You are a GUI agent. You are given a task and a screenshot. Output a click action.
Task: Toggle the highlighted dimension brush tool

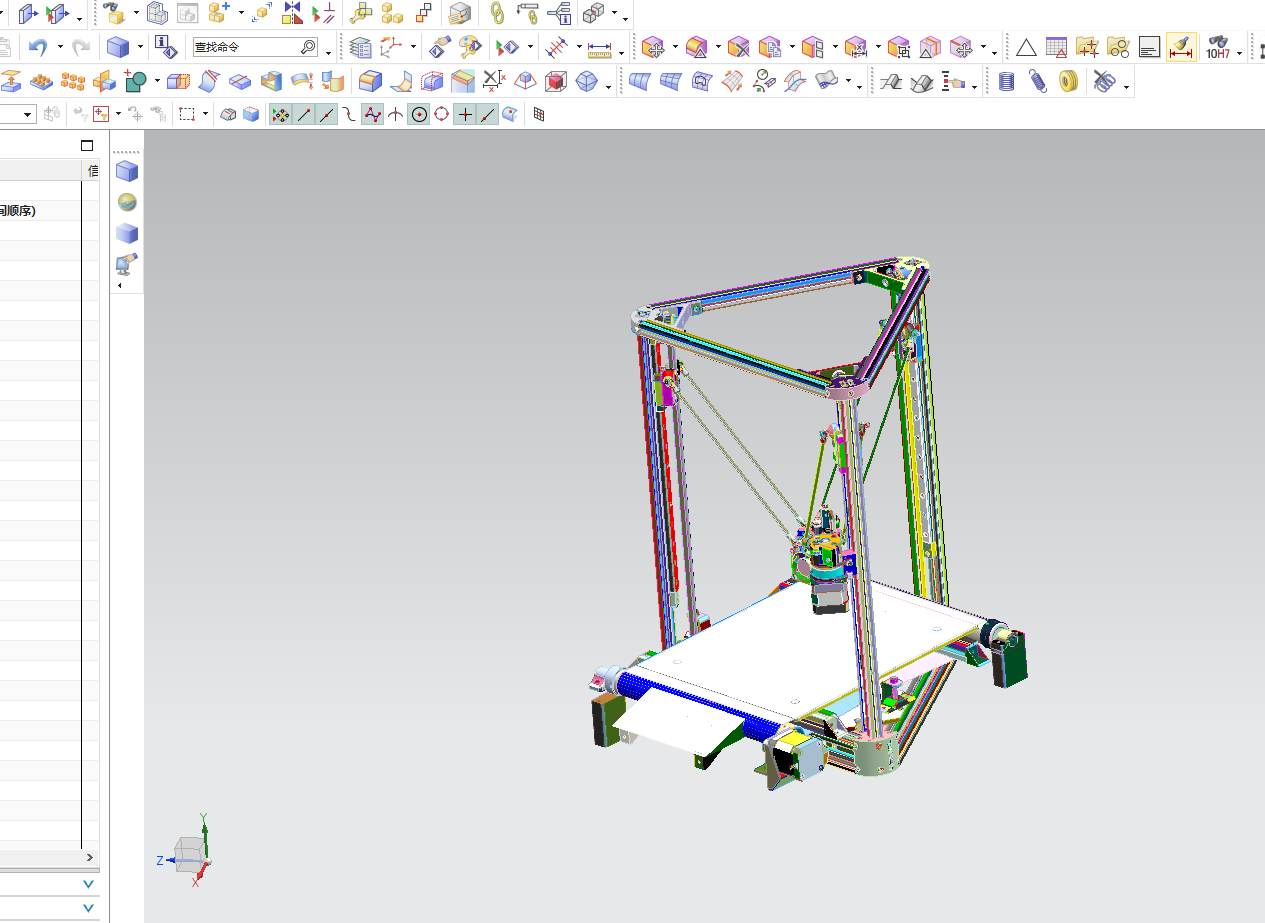click(x=1182, y=46)
